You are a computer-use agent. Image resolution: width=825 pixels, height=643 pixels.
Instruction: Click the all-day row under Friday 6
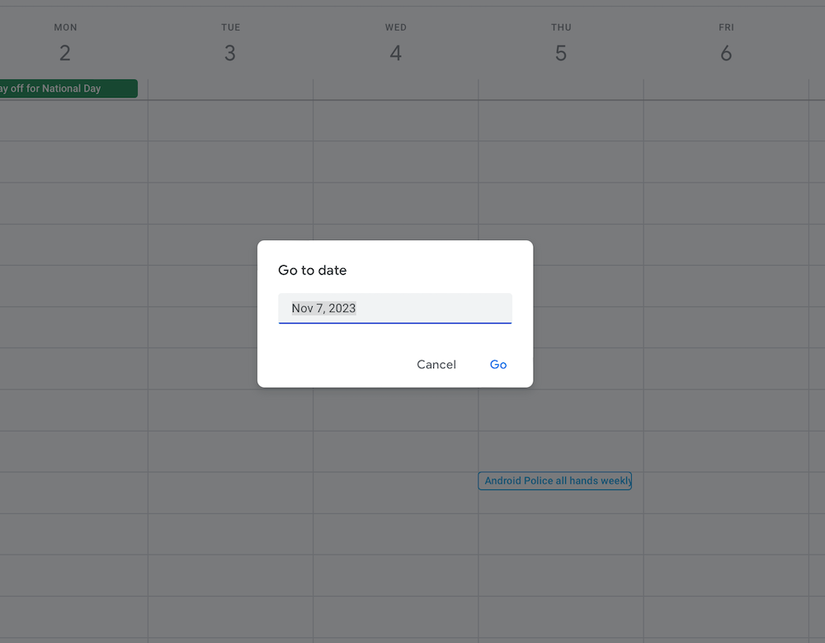coord(726,89)
